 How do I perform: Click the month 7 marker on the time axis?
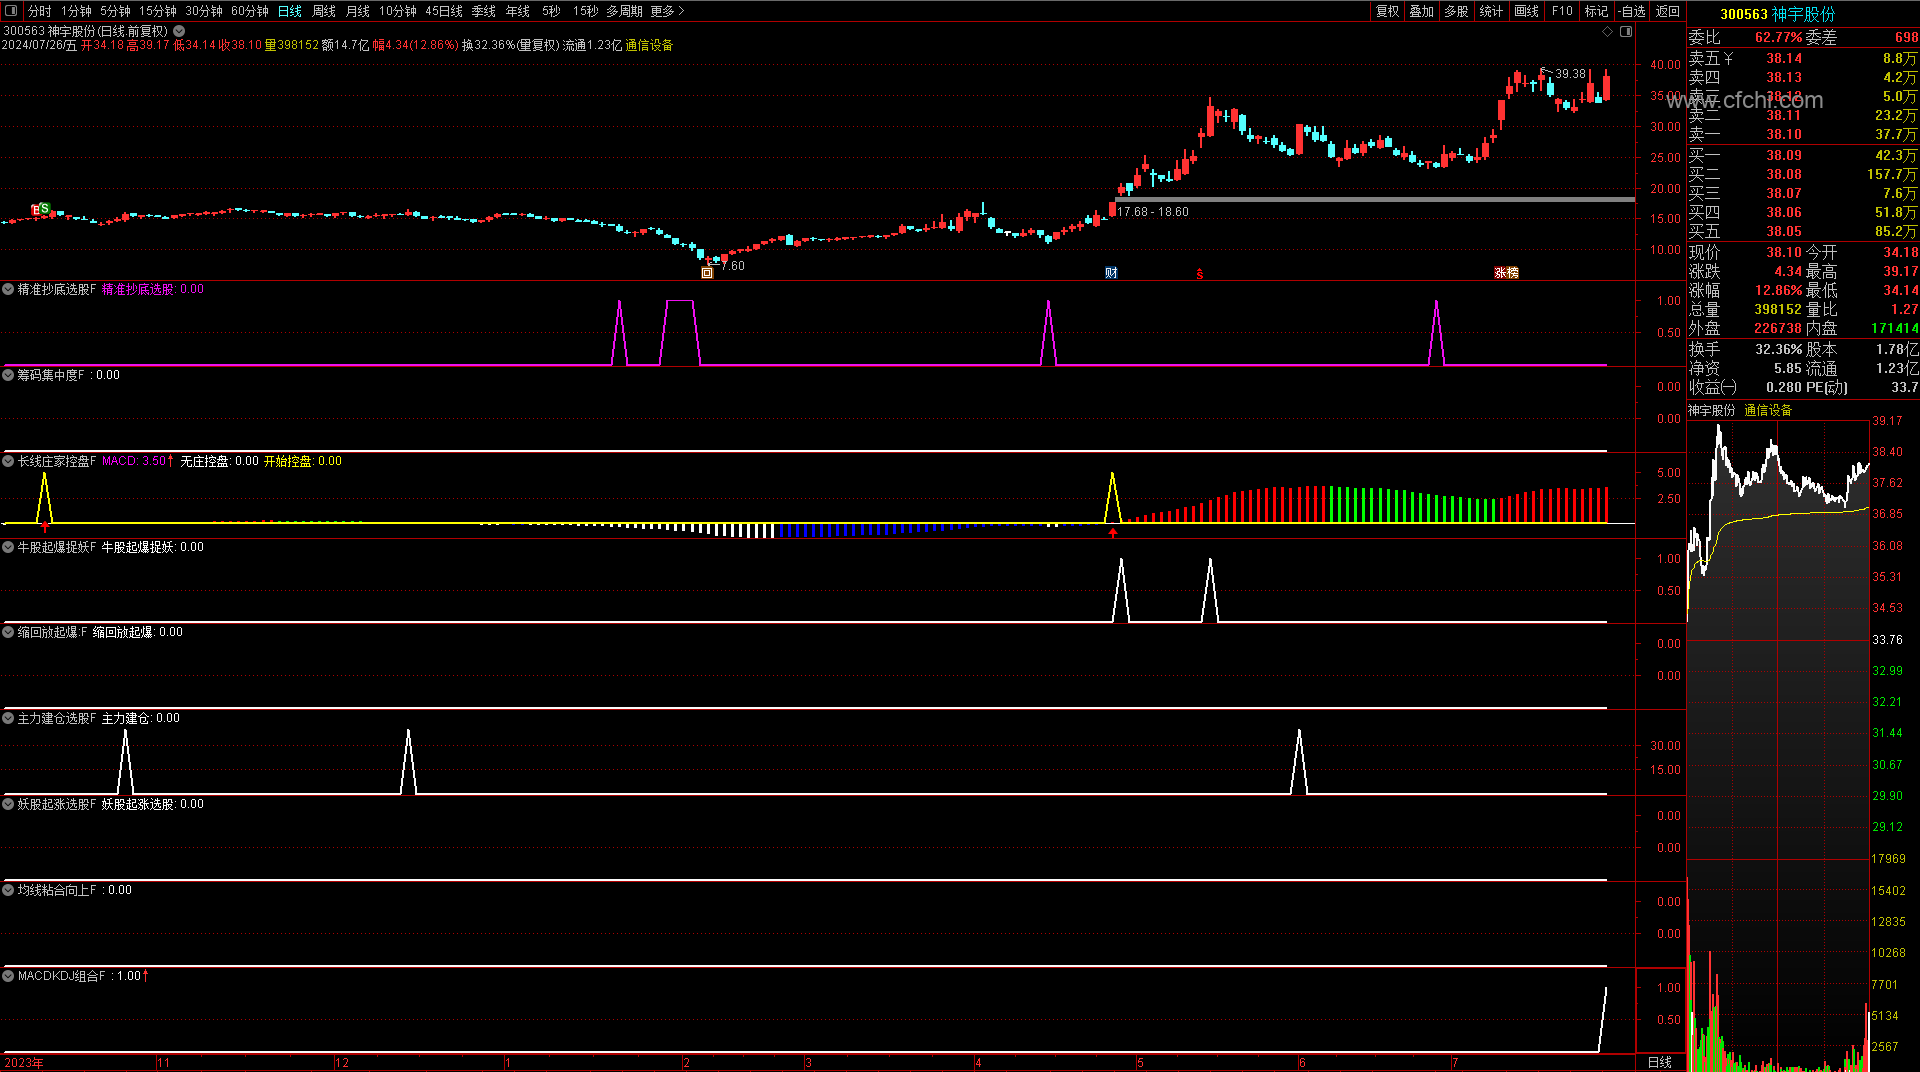1455,1063
